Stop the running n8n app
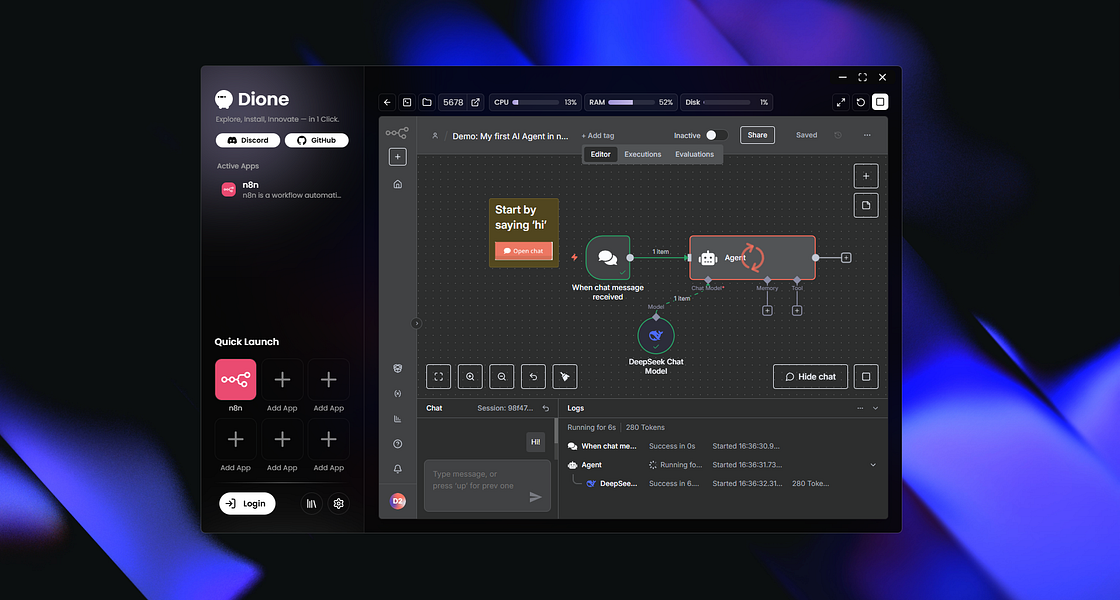 [881, 102]
